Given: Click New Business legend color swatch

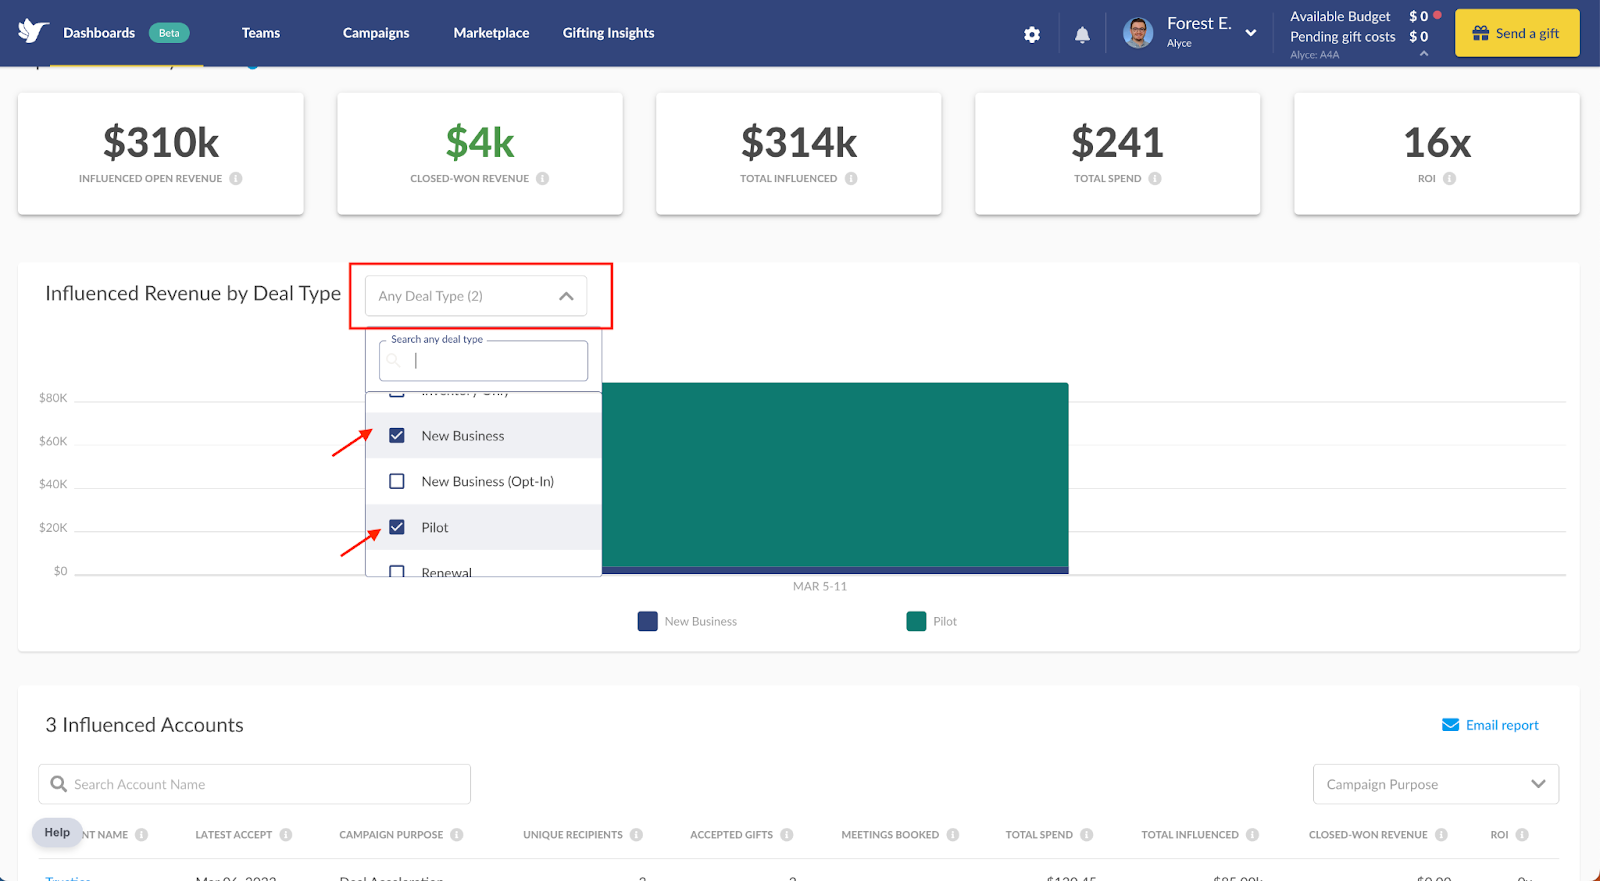Looking at the screenshot, I should [648, 621].
